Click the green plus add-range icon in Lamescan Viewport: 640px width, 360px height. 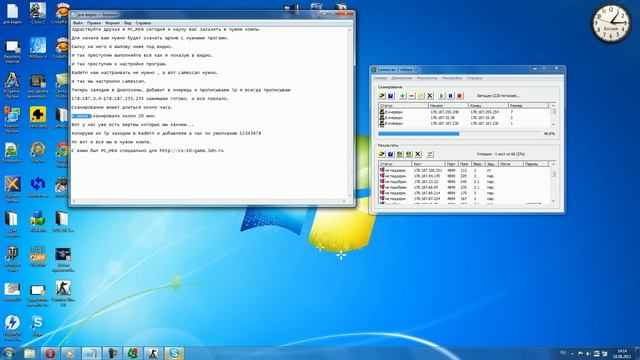pyautogui.click(x=402, y=96)
